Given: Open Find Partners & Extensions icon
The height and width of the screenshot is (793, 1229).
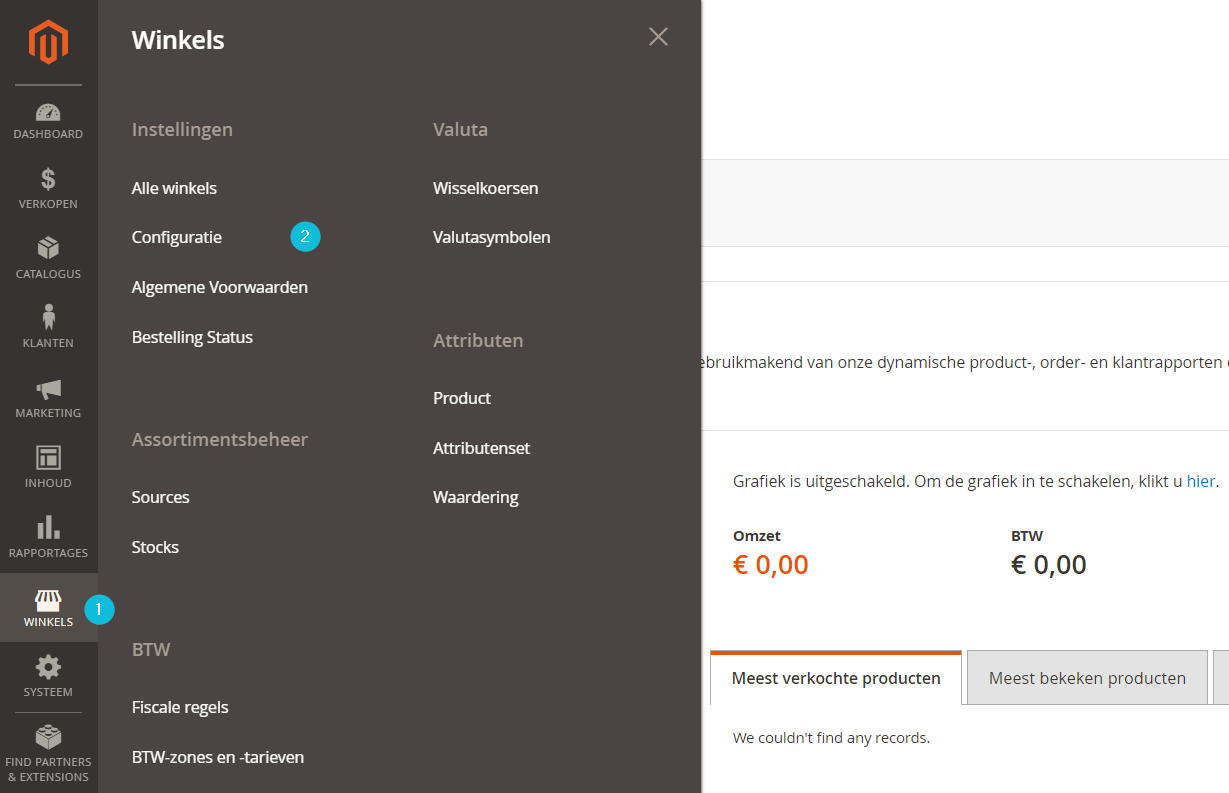Looking at the screenshot, I should coord(48,737).
